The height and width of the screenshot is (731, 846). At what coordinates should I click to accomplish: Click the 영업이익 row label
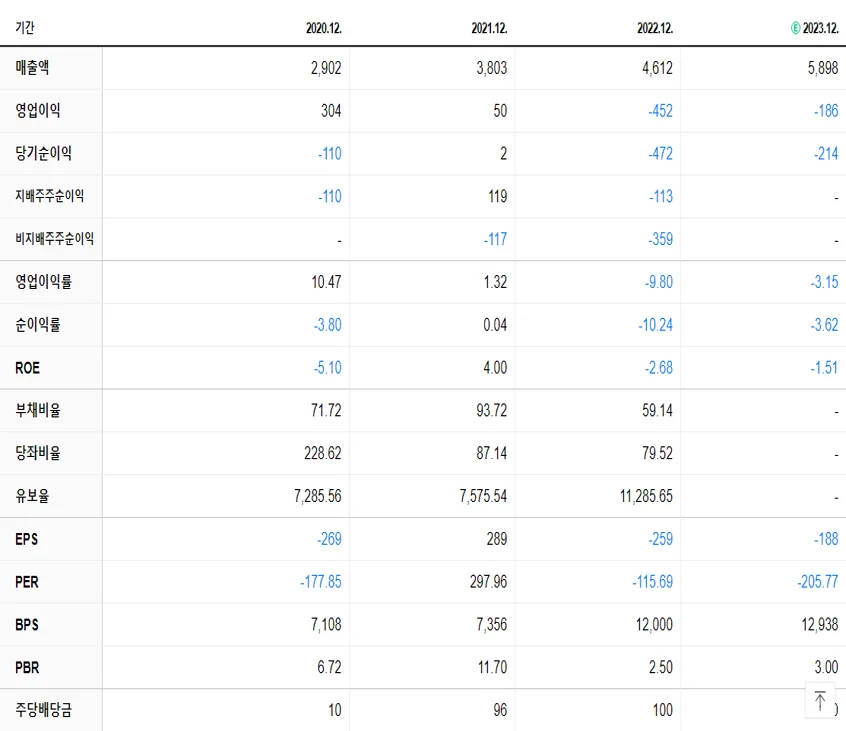[x=38, y=111]
